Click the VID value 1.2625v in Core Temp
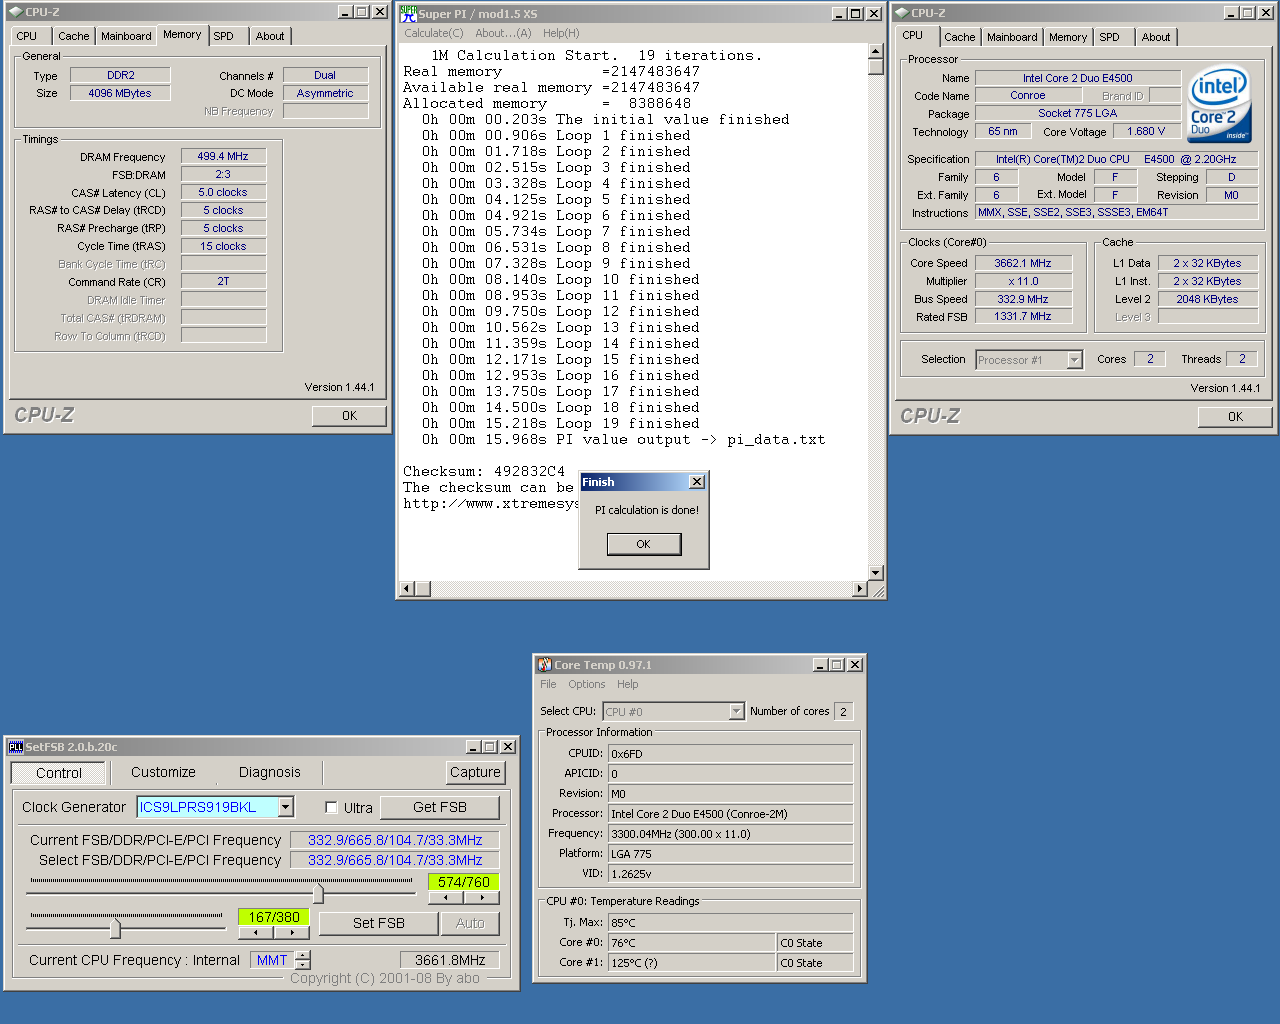Image resolution: width=1280 pixels, height=1024 pixels. 730,874
